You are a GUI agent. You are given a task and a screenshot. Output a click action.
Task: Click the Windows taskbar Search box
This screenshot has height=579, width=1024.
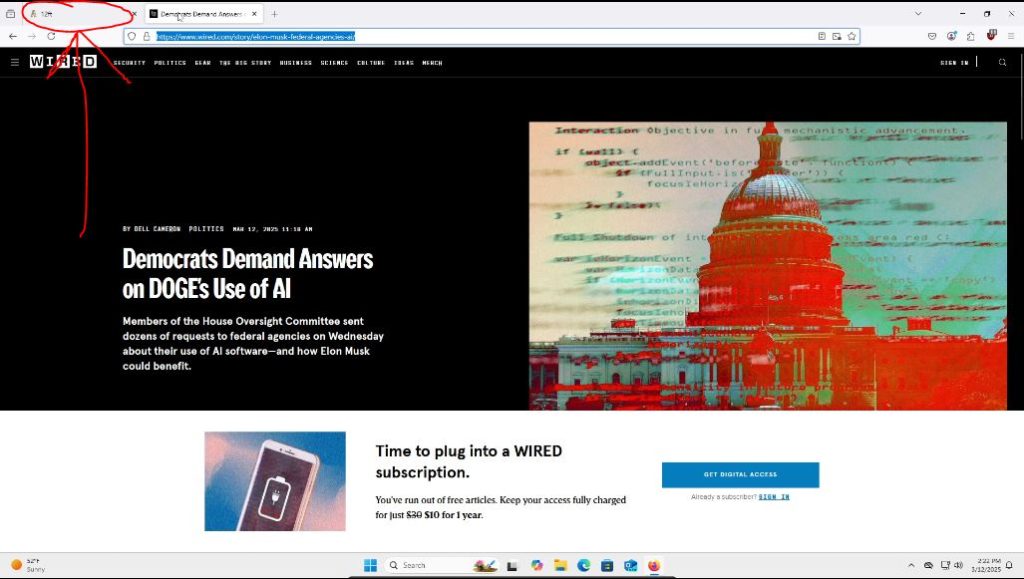441,565
